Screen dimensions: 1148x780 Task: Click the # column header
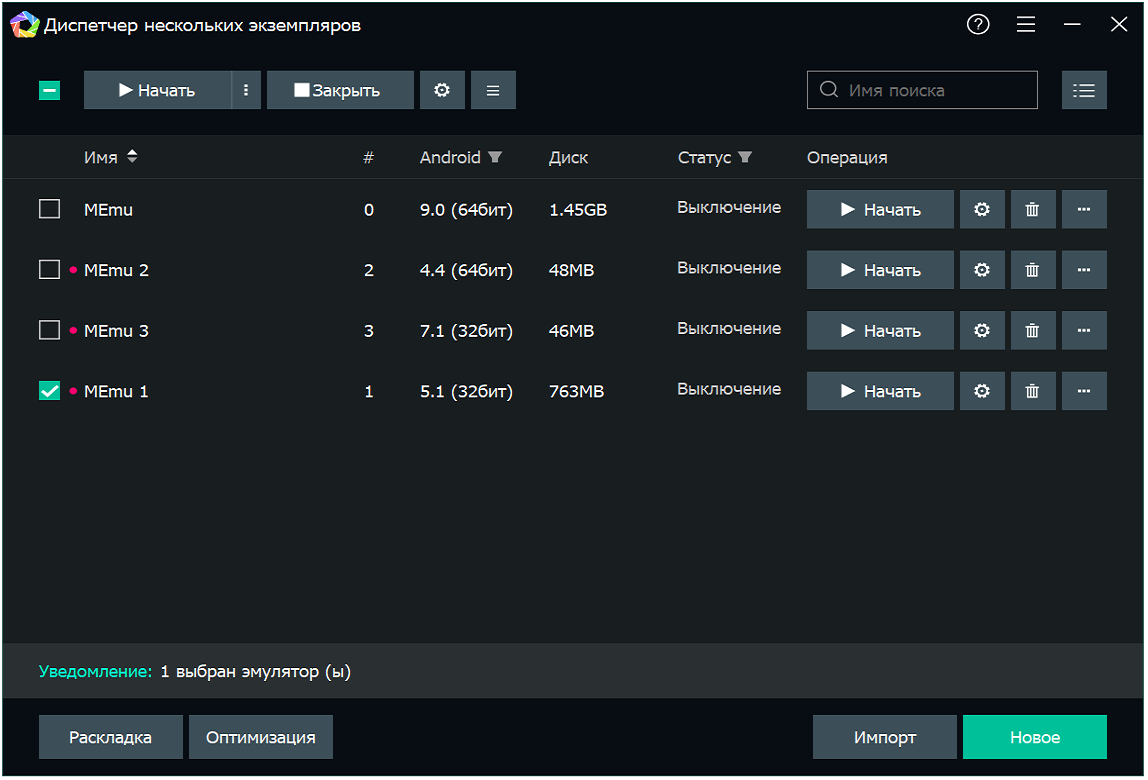pyautogui.click(x=368, y=157)
